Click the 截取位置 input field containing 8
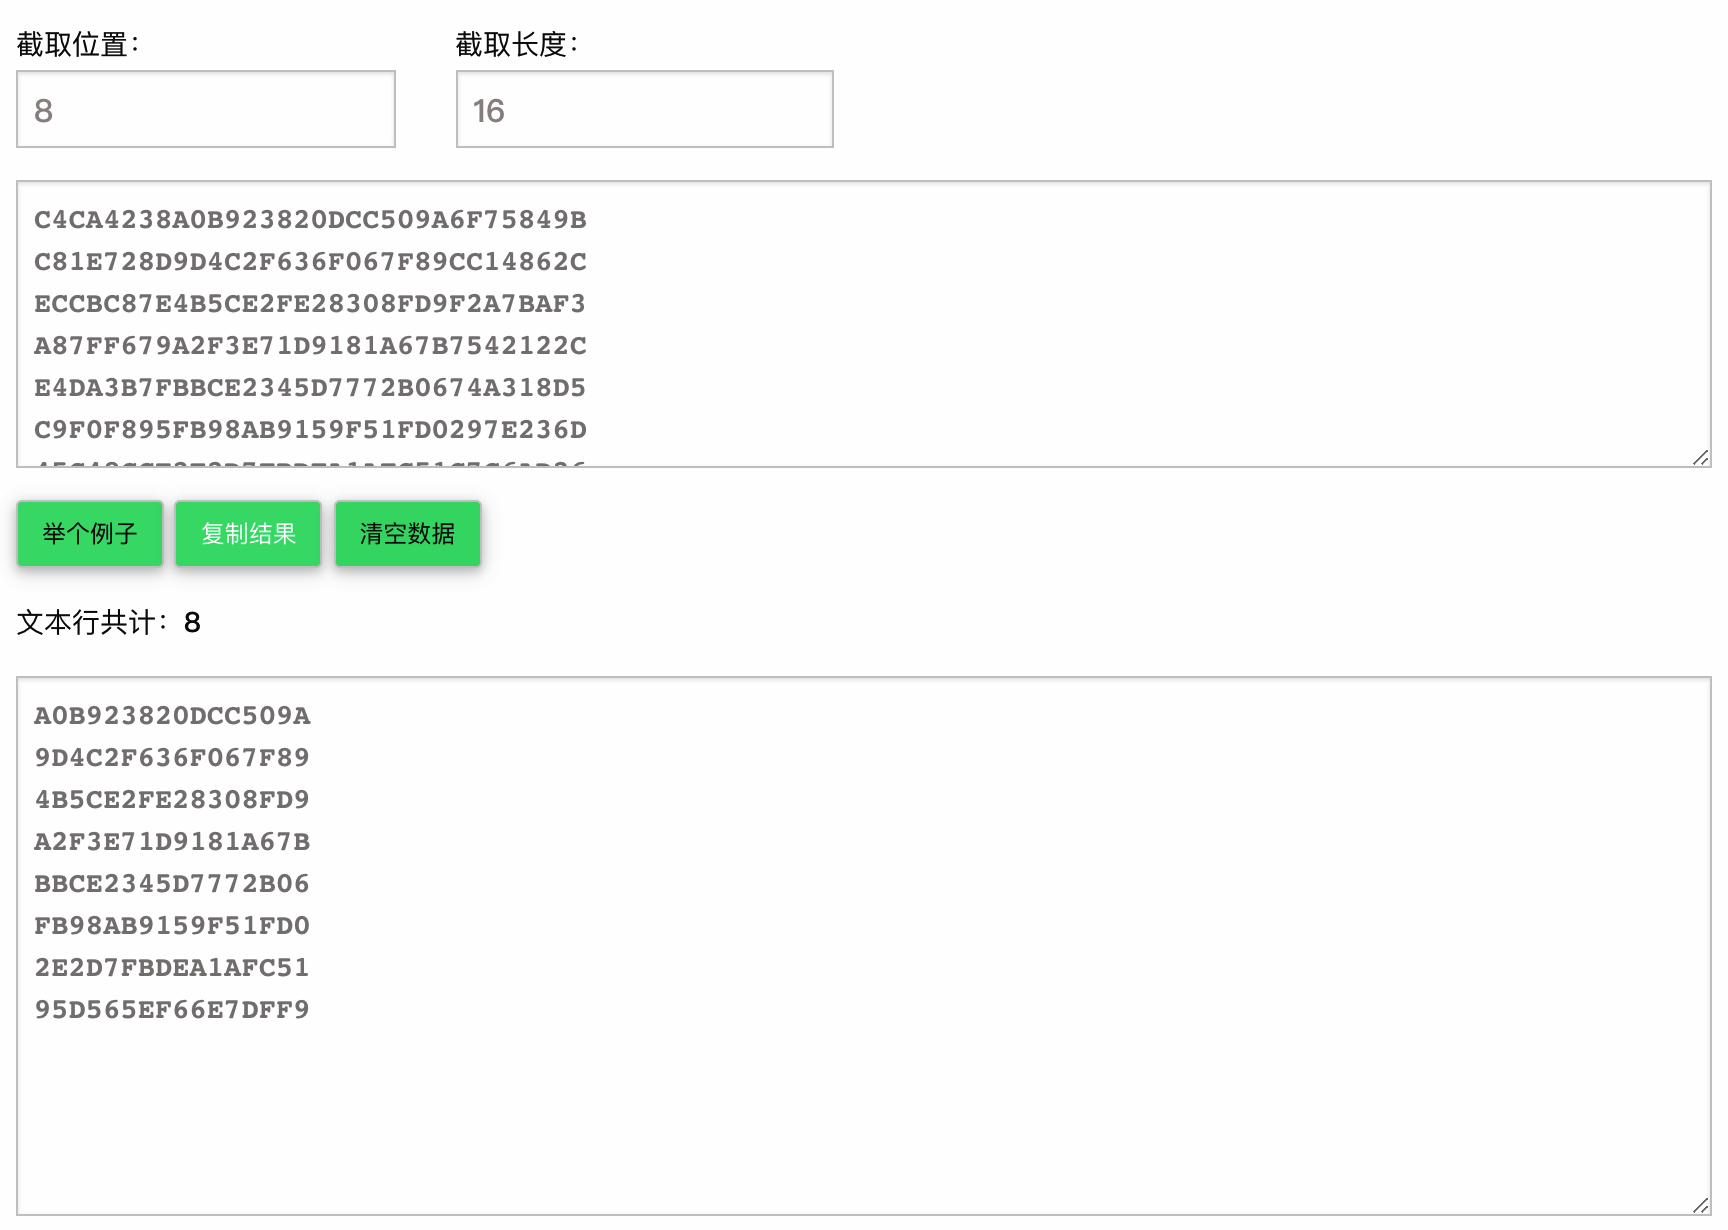The width and height of the screenshot is (1728, 1230). coord(206,109)
